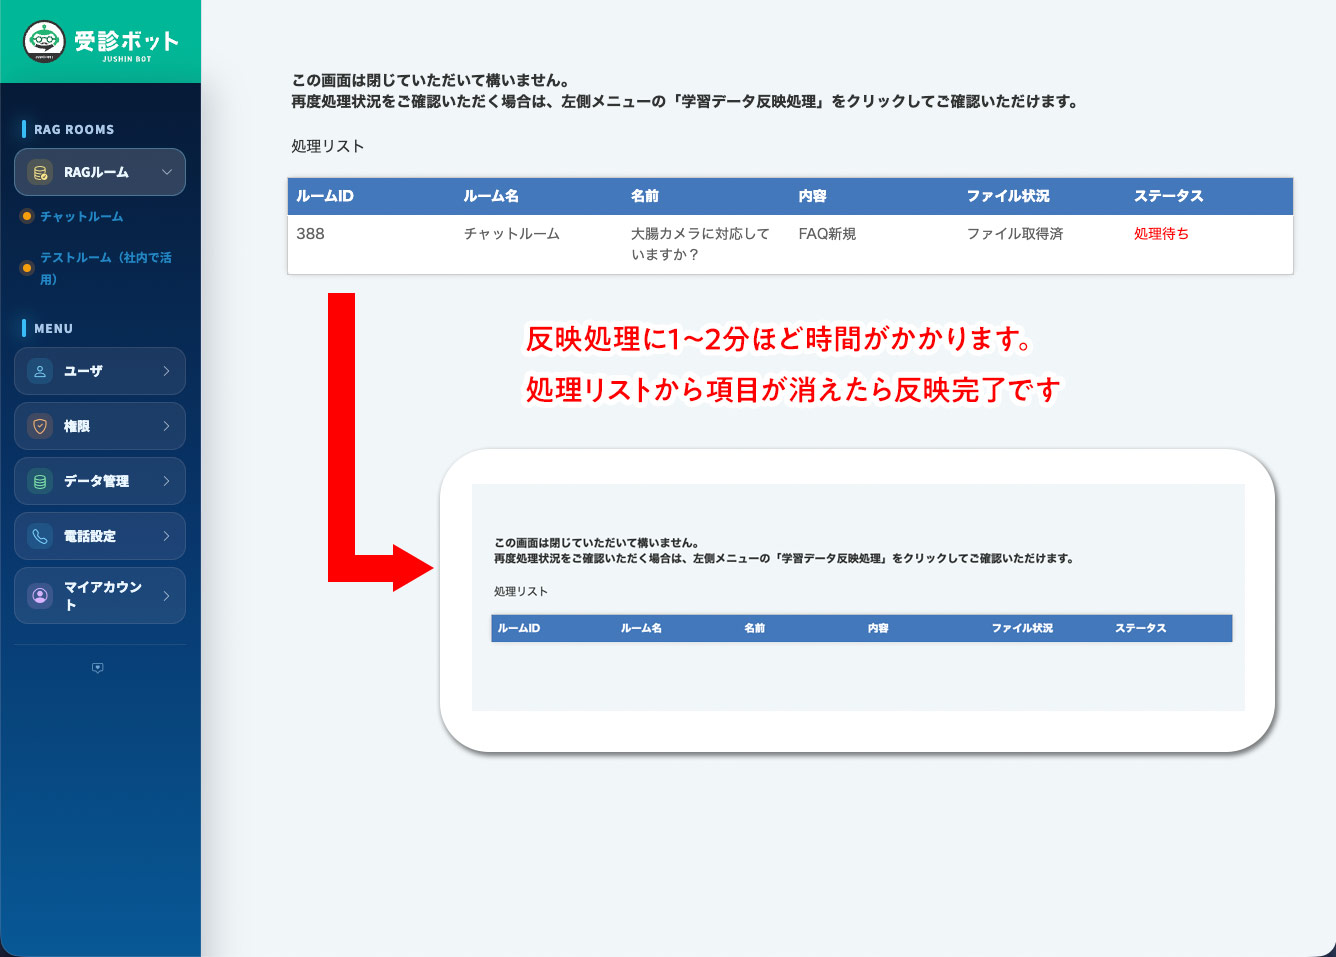Click the ファイル状況 column header
Screen dimensions: 1336x957
[x=1008, y=196]
